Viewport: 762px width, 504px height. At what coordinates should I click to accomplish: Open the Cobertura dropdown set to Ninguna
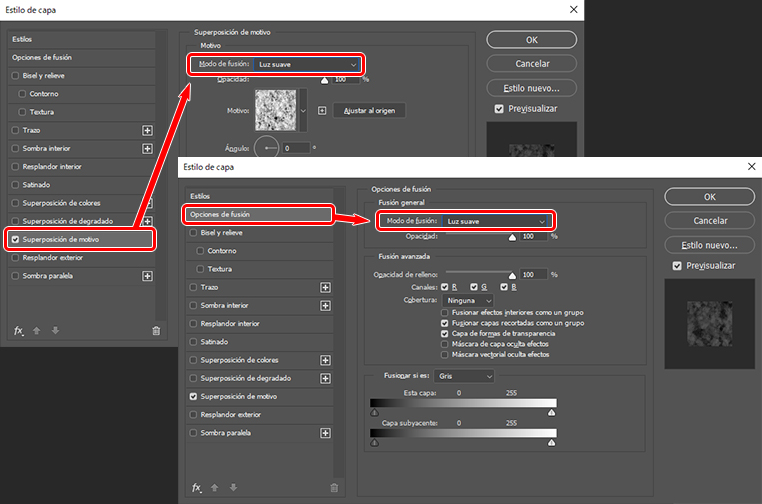470,300
